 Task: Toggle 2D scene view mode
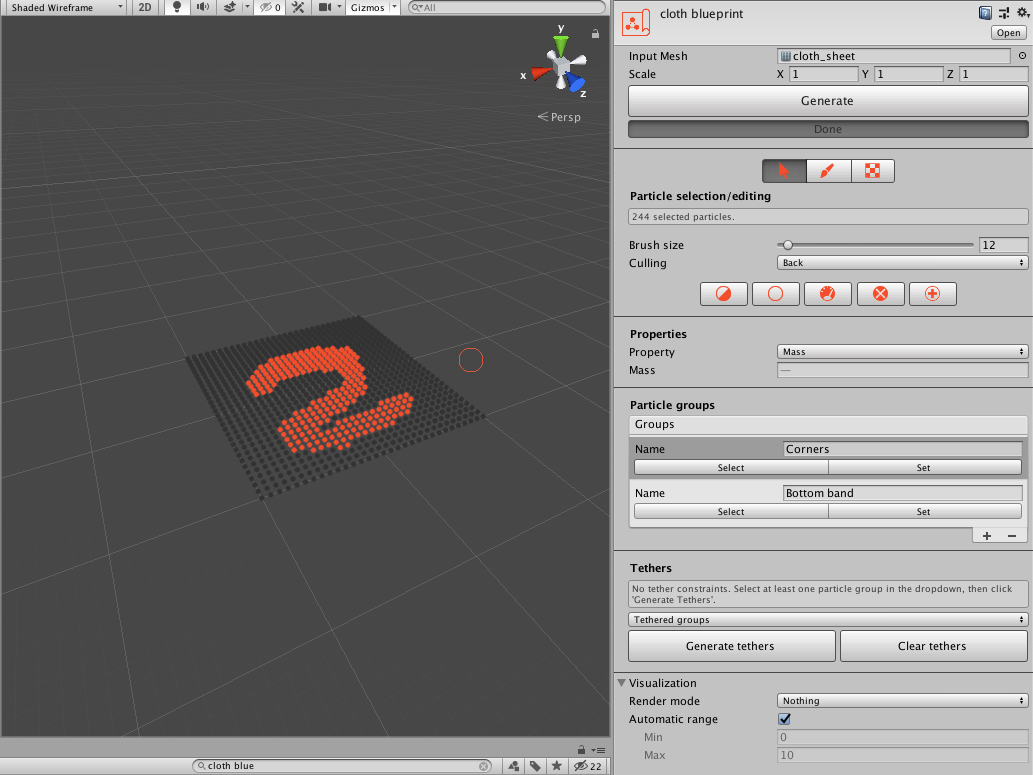[145, 7]
